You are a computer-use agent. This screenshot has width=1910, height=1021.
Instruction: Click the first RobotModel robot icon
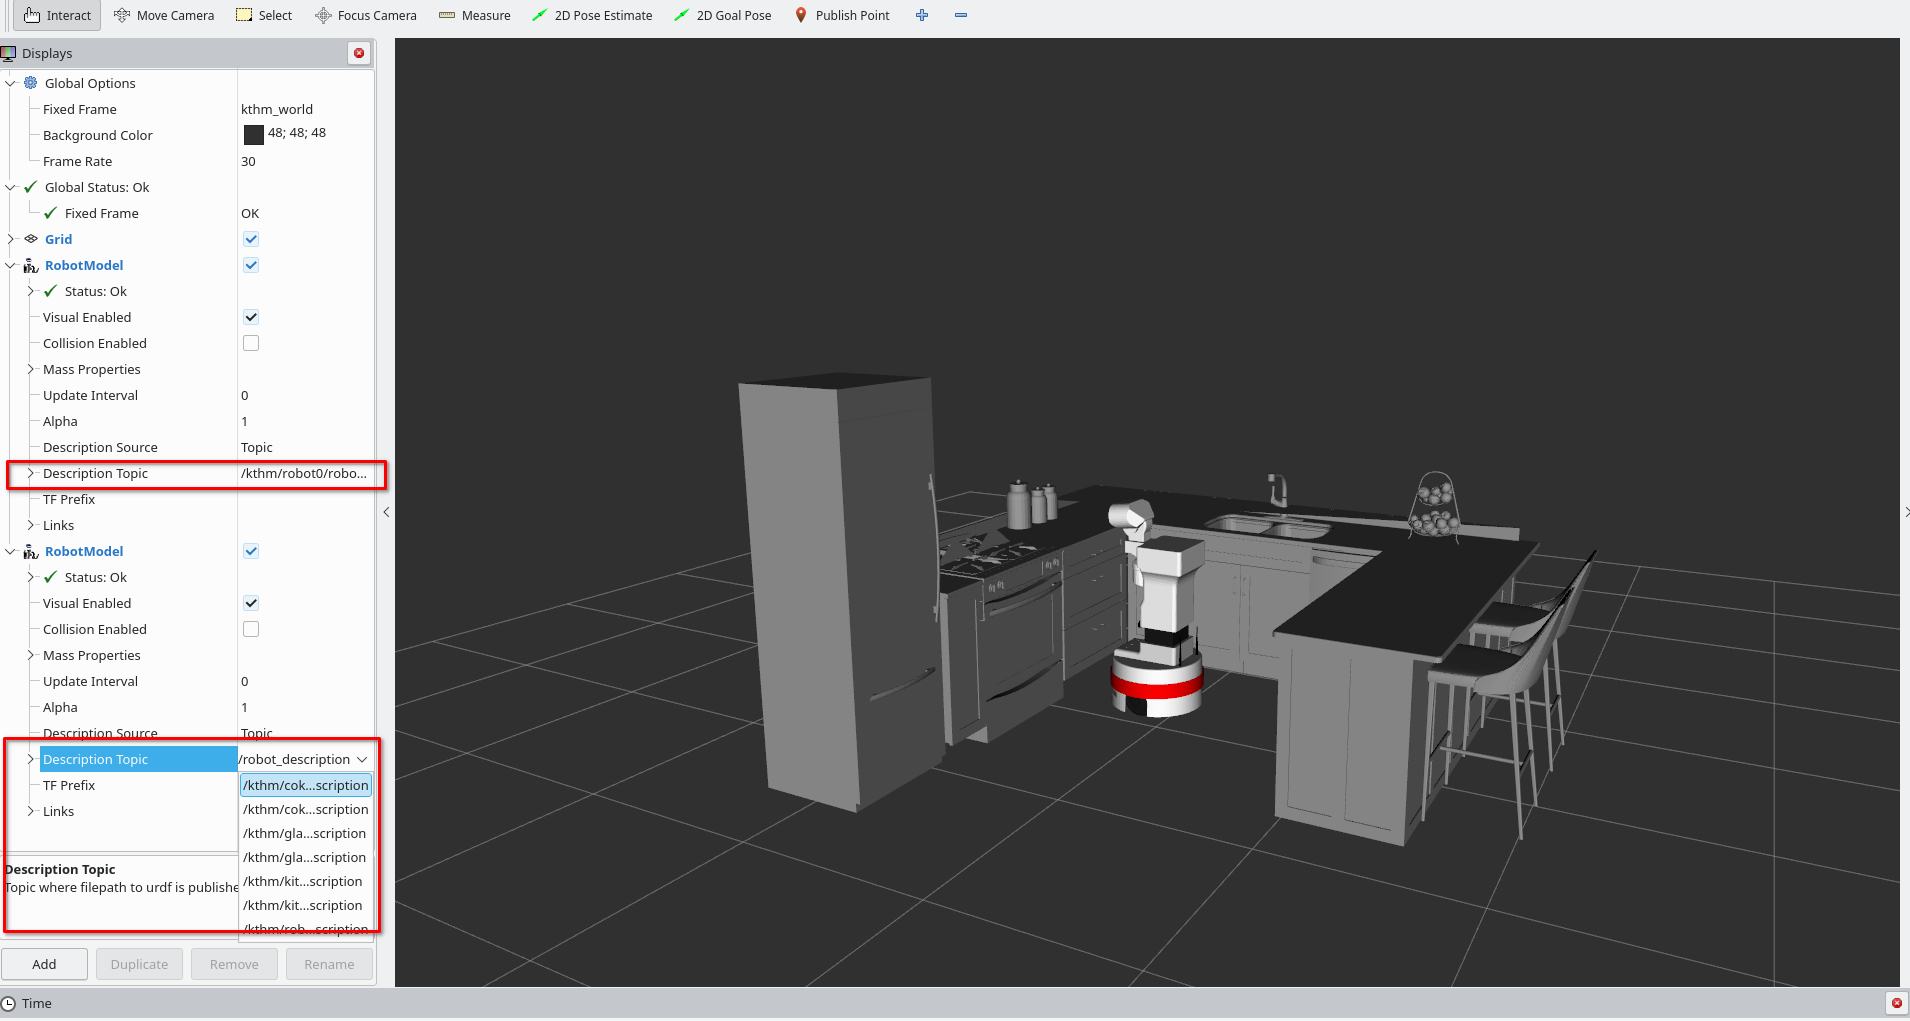[31, 265]
